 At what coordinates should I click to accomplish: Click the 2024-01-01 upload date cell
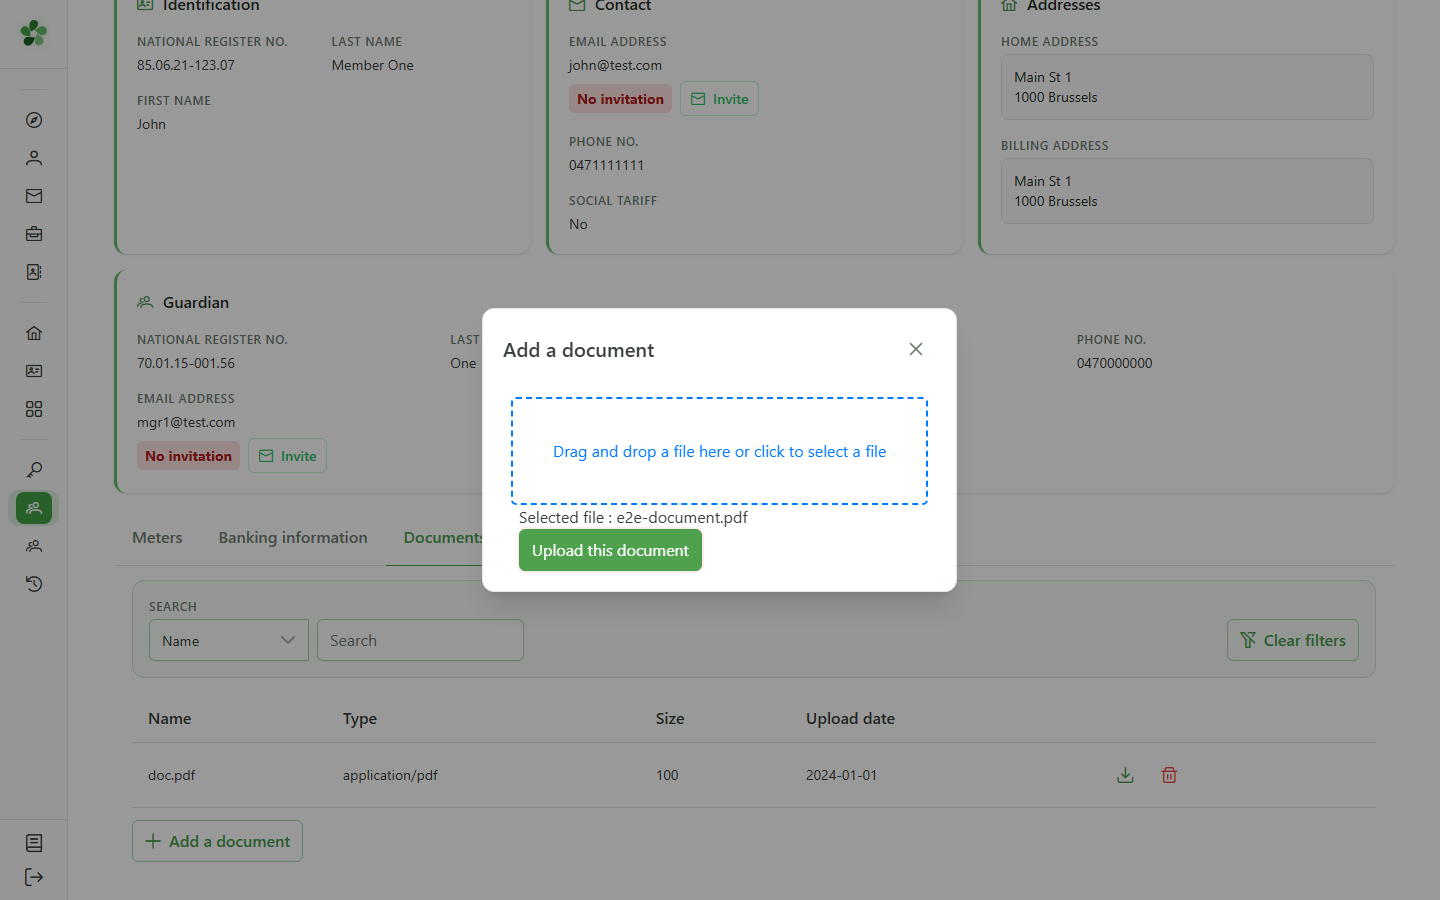[841, 775]
